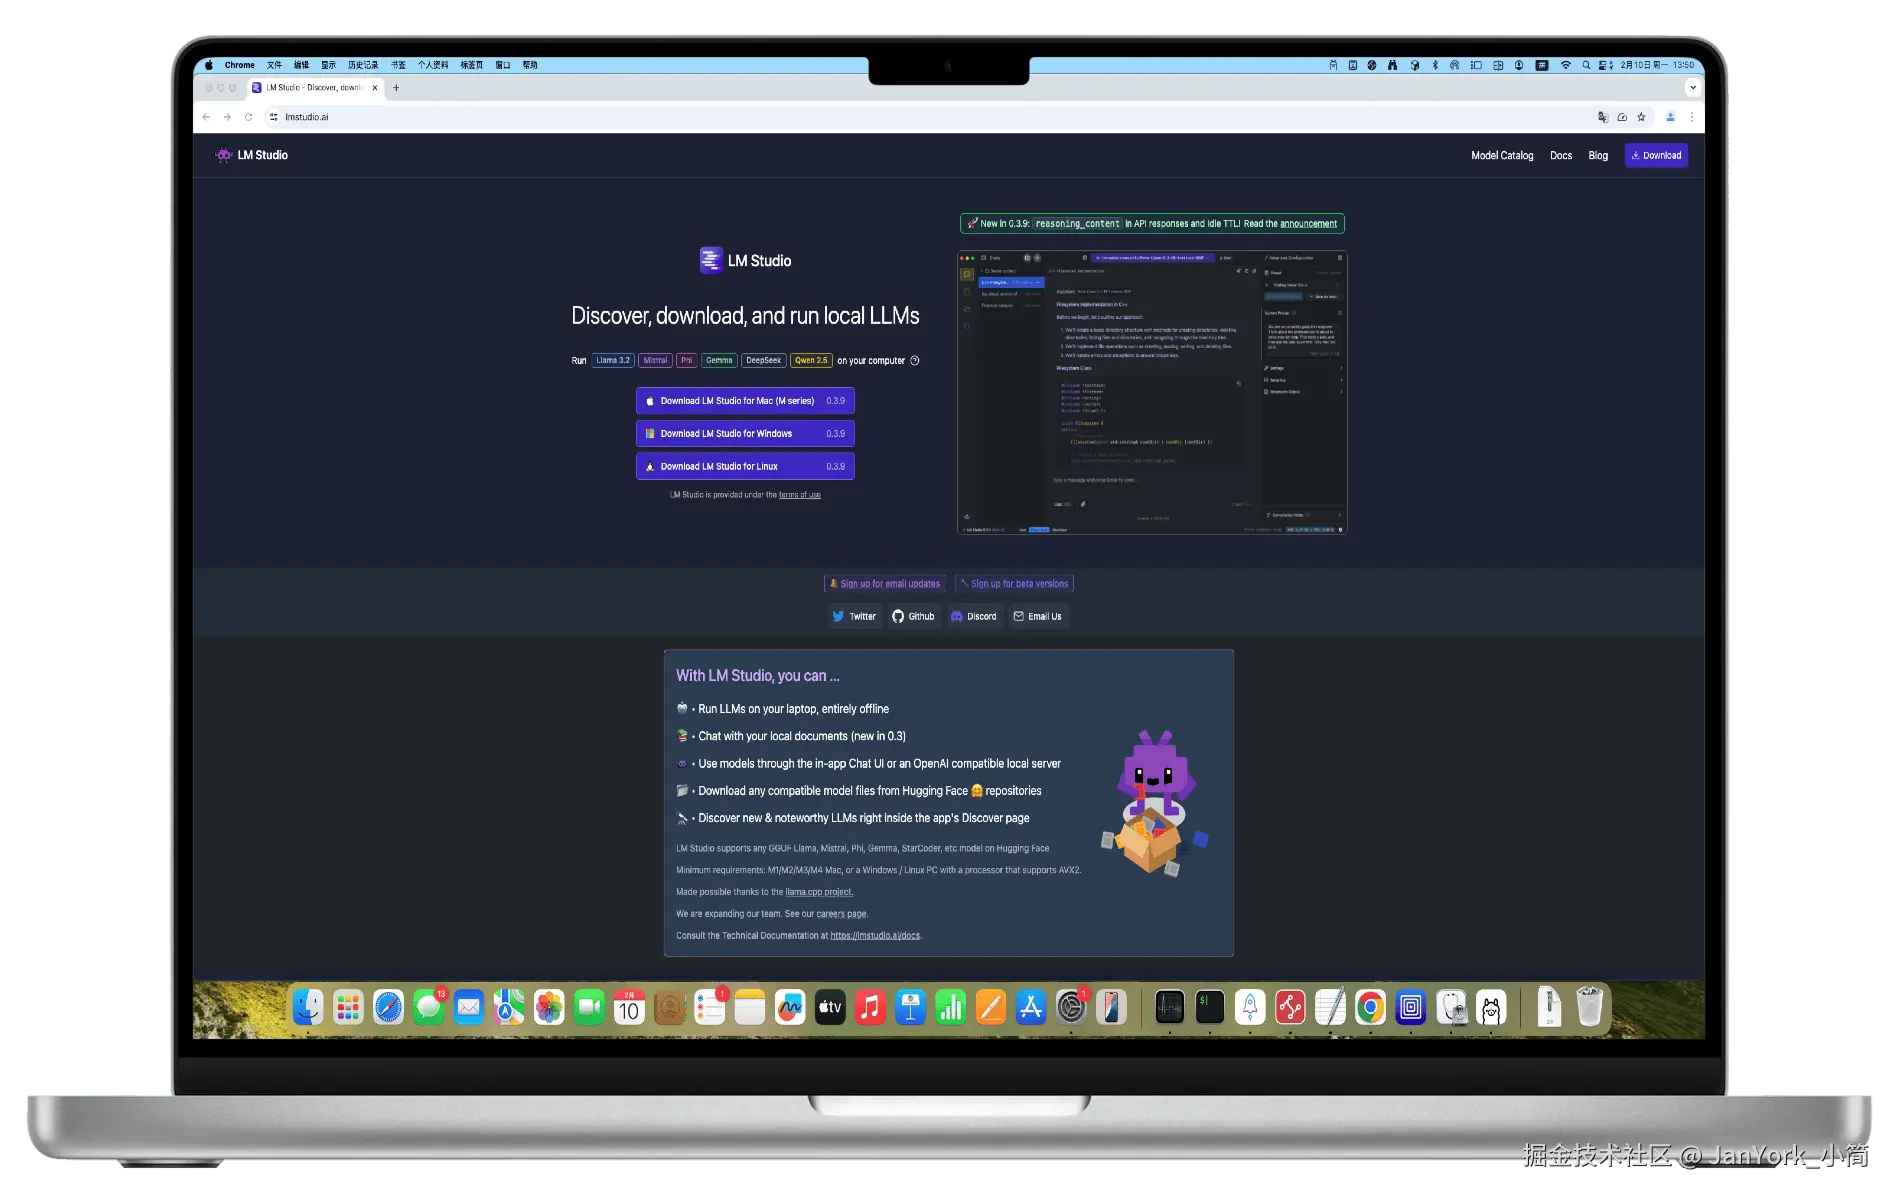This screenshot has width=1900, height=1200.
Task: Close the LM Studio browser tab
Action: pos(375,88)
